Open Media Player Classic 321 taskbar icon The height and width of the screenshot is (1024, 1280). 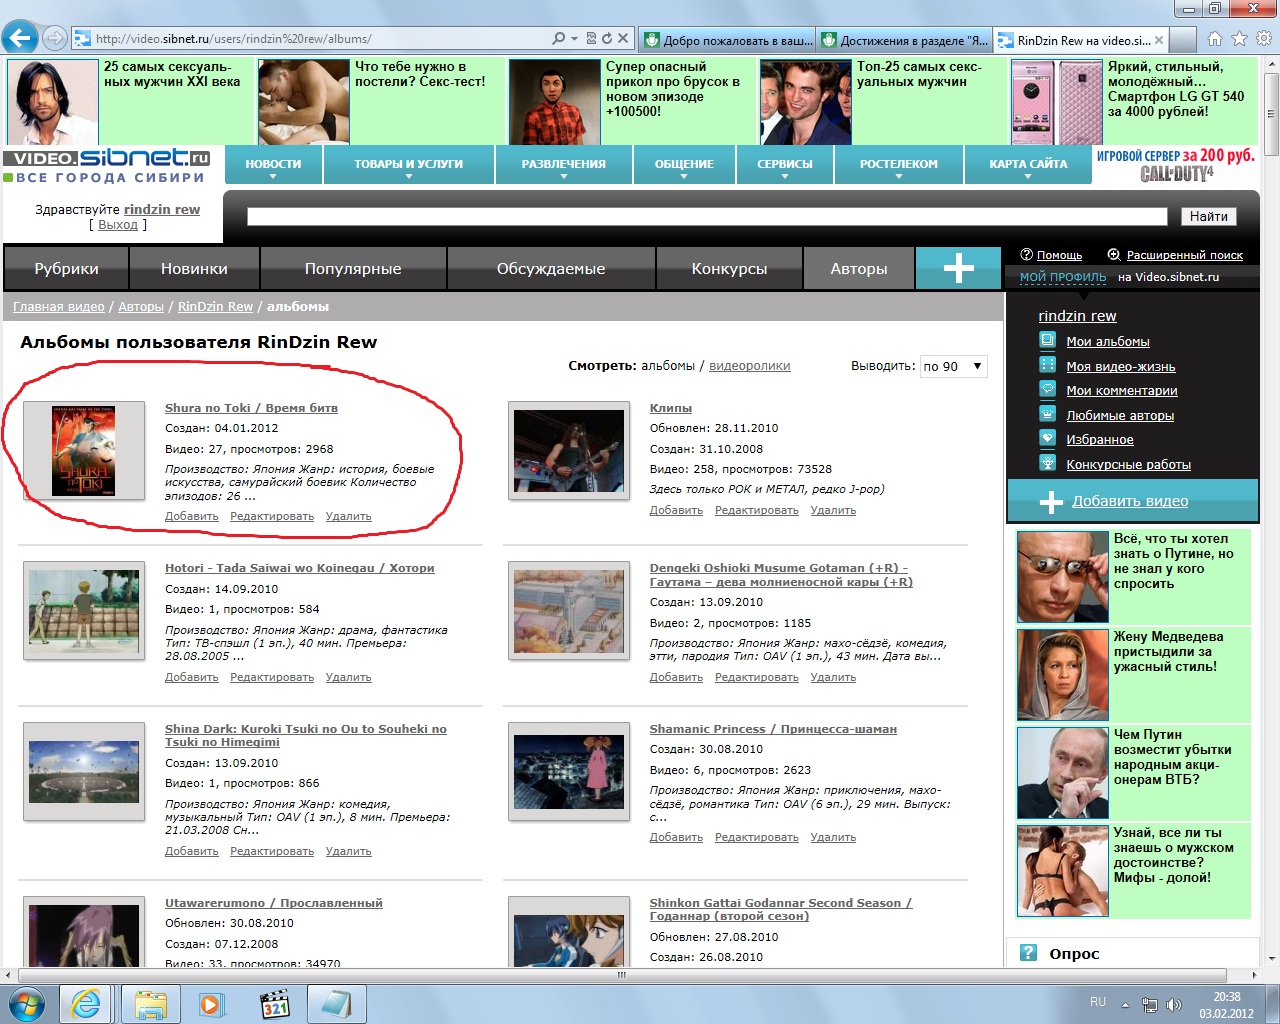[274, 1004]
